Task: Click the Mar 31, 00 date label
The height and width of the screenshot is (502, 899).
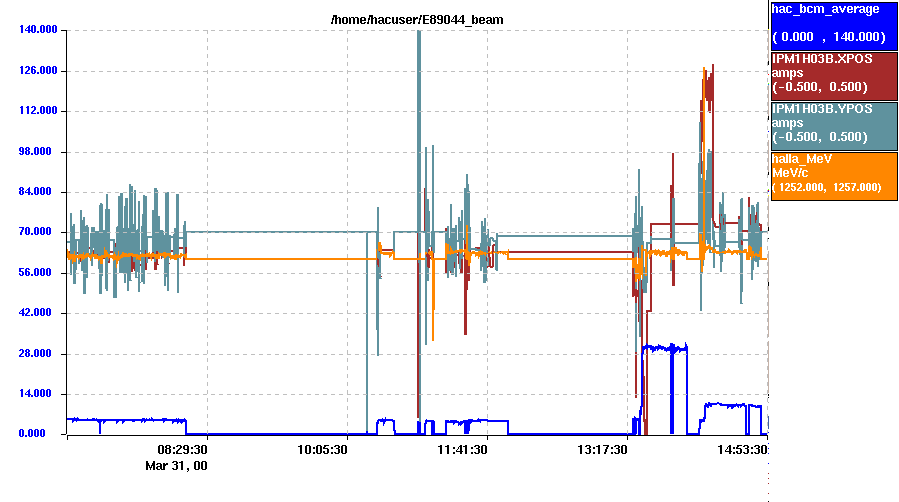Action: [x=177, y=466]
